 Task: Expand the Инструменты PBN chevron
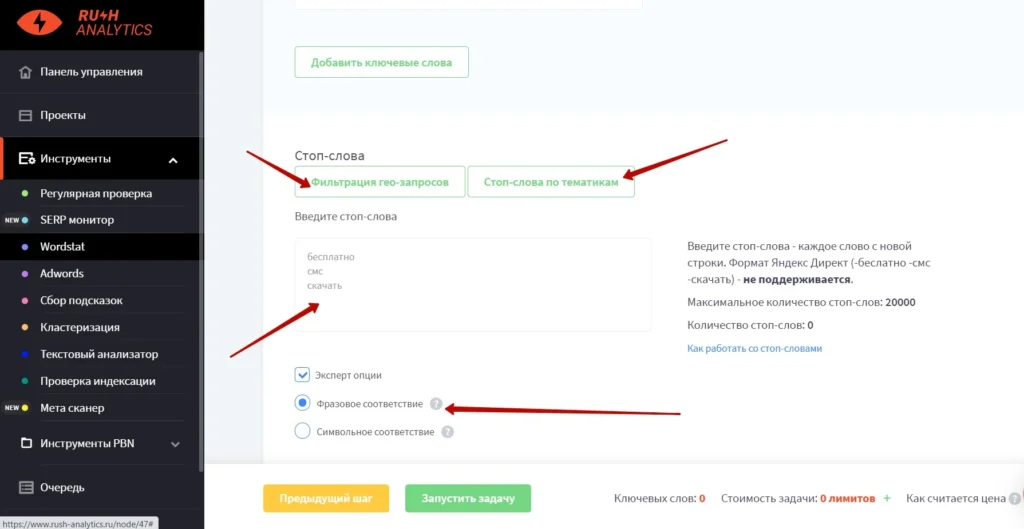(x=175, y=444)
